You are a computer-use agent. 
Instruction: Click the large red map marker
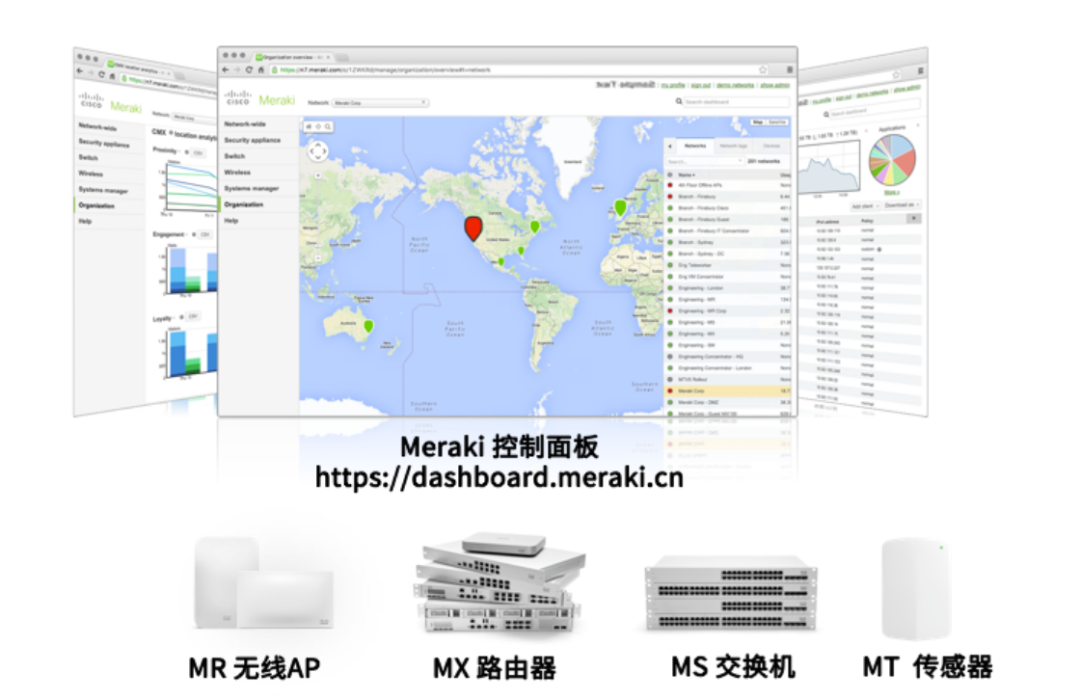[473, 227]
